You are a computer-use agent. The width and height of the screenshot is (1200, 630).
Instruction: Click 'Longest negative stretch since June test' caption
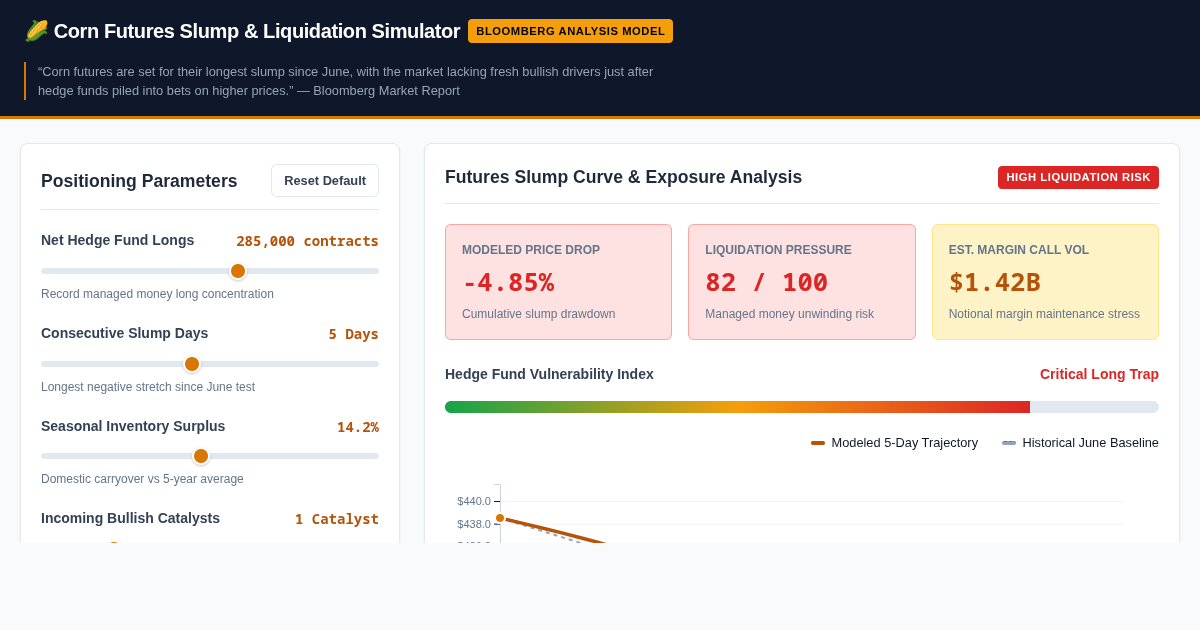tap(148, 387)
